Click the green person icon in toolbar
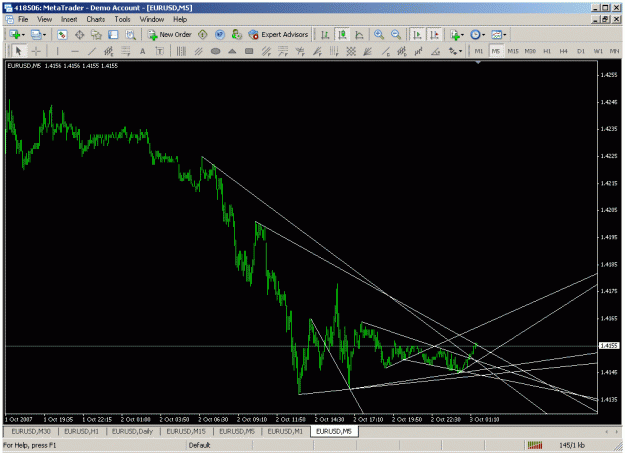625x453 pixels. [x=237, y=35]
